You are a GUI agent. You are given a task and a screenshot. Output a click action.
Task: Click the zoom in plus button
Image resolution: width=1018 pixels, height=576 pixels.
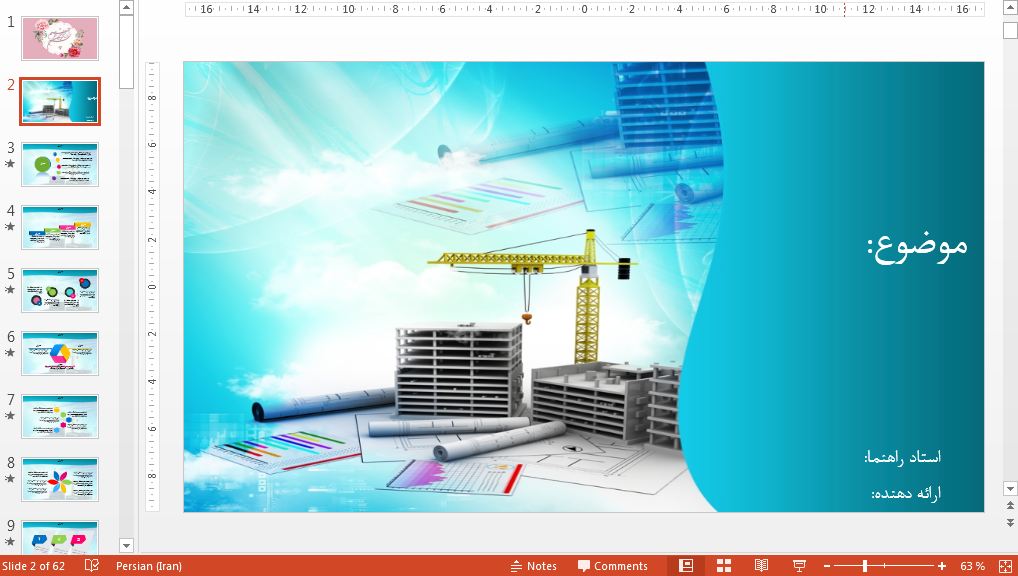coord(942,566)
